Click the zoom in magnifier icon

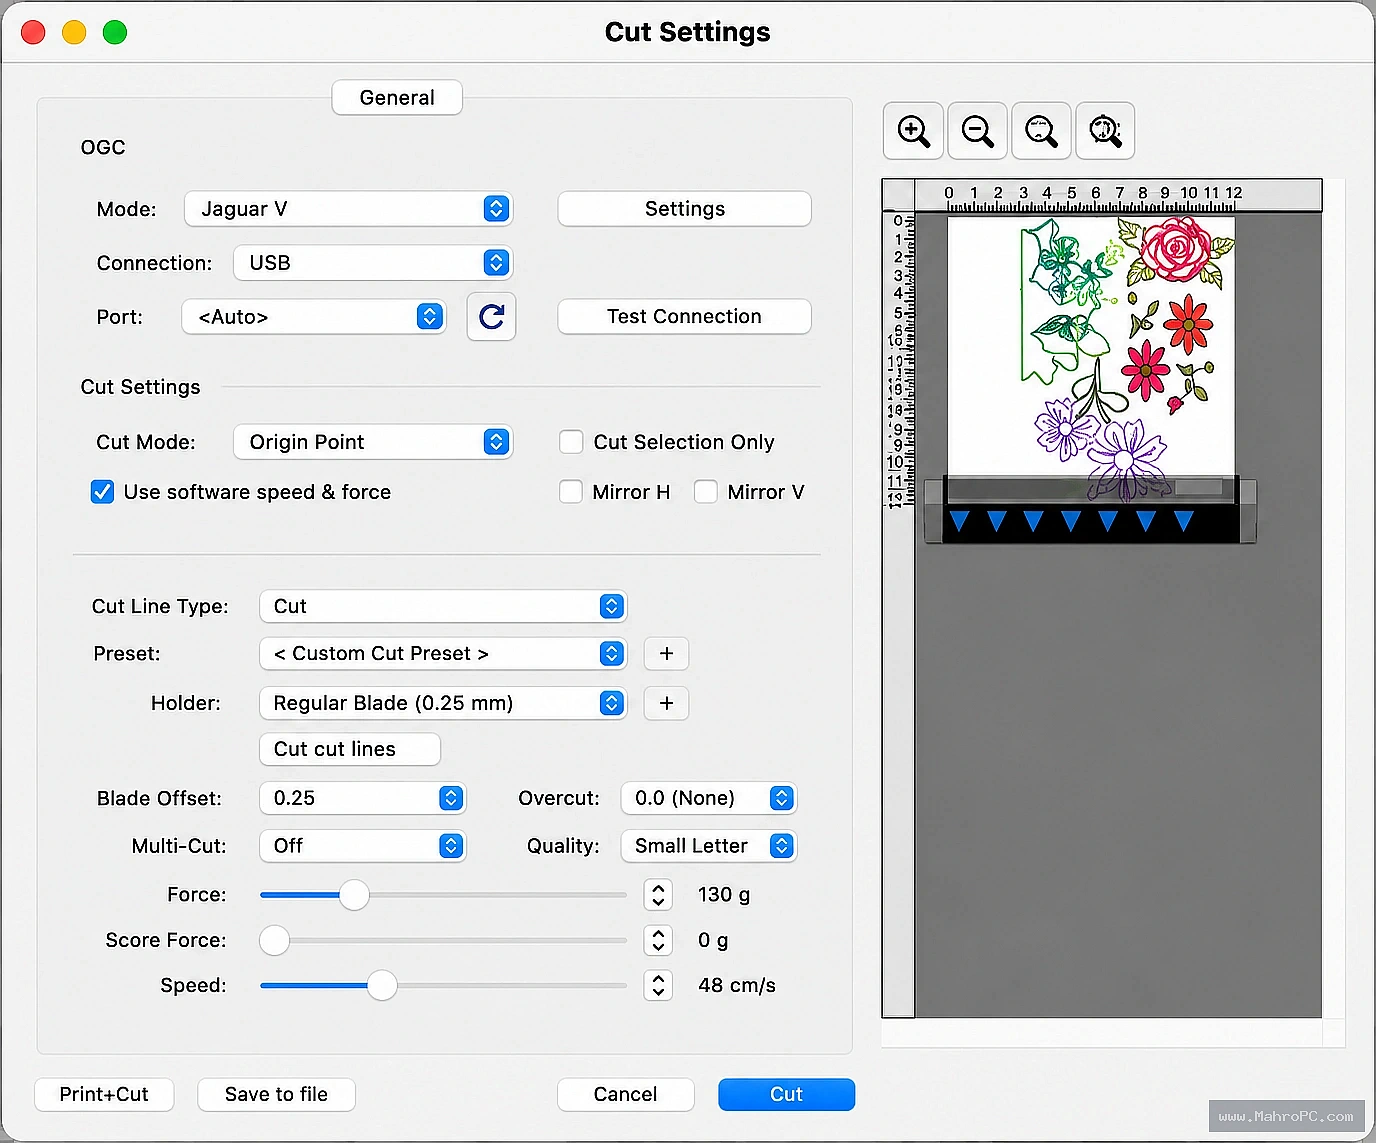point(913,131)
